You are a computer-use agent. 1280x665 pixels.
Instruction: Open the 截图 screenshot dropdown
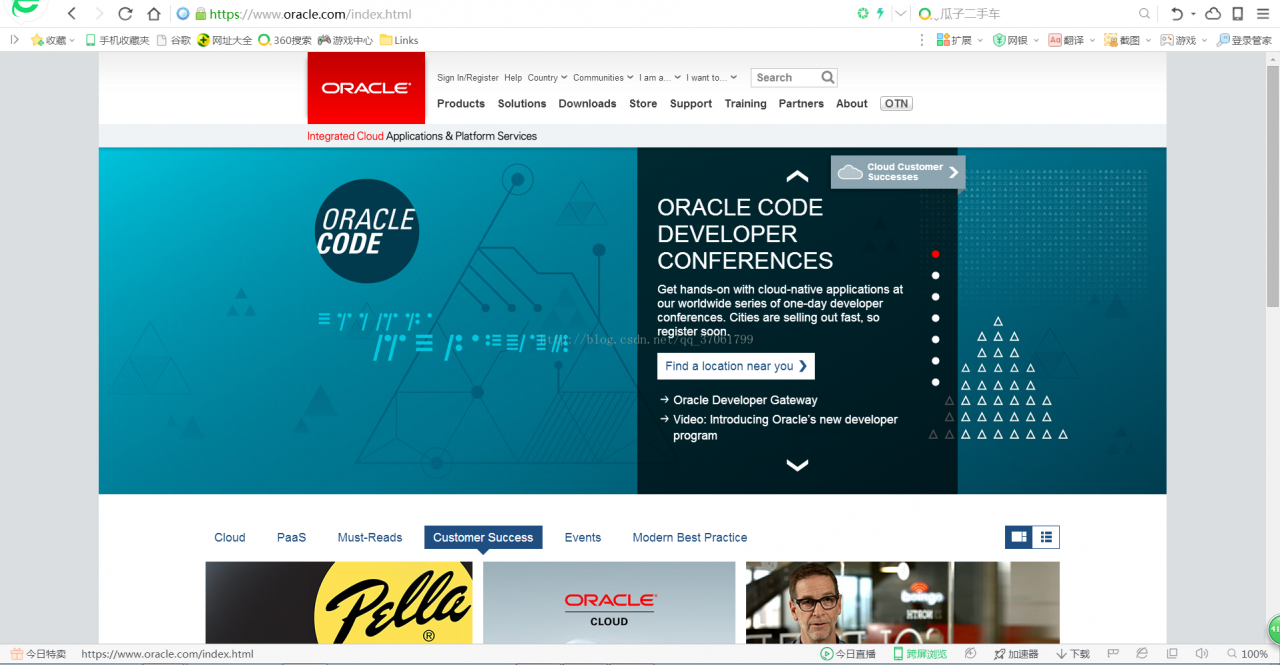[1127, 40]
